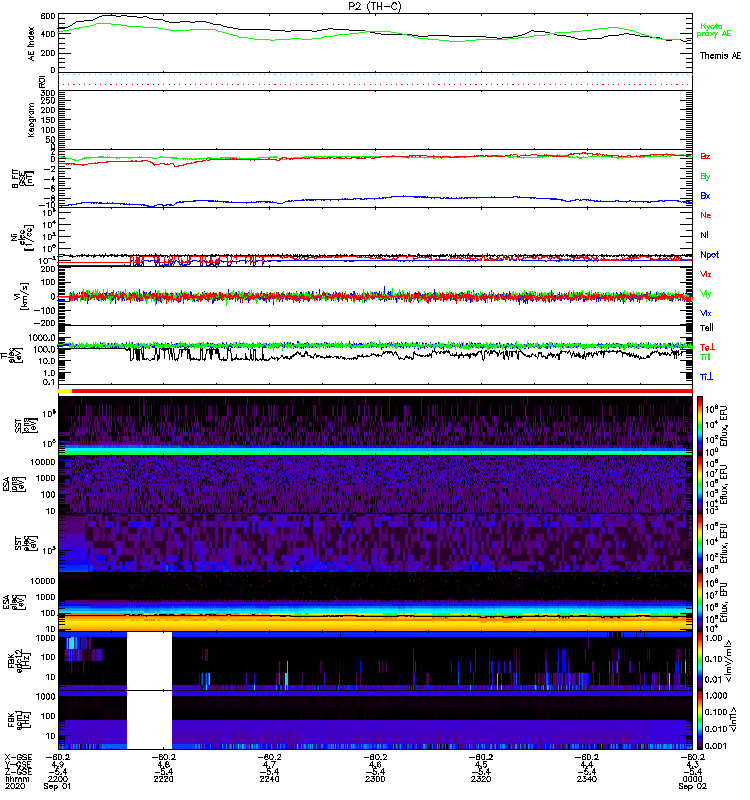Click the blue Bx trace in B_FIT panel

375,198
